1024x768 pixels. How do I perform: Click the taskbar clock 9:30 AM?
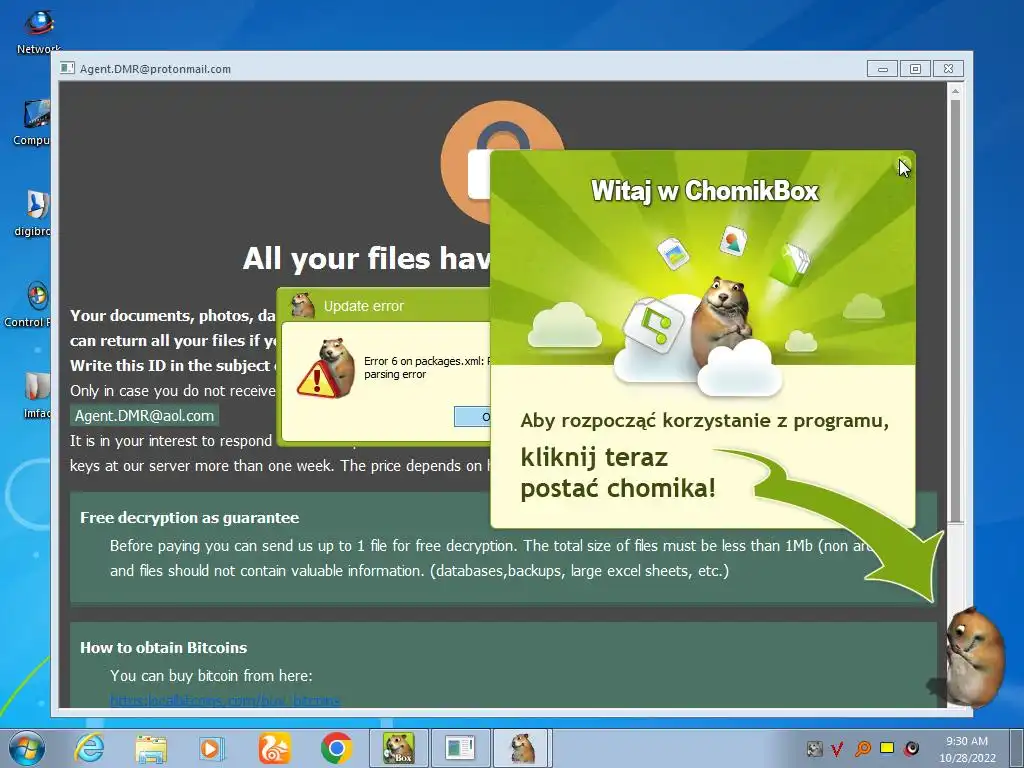(967, 749)
